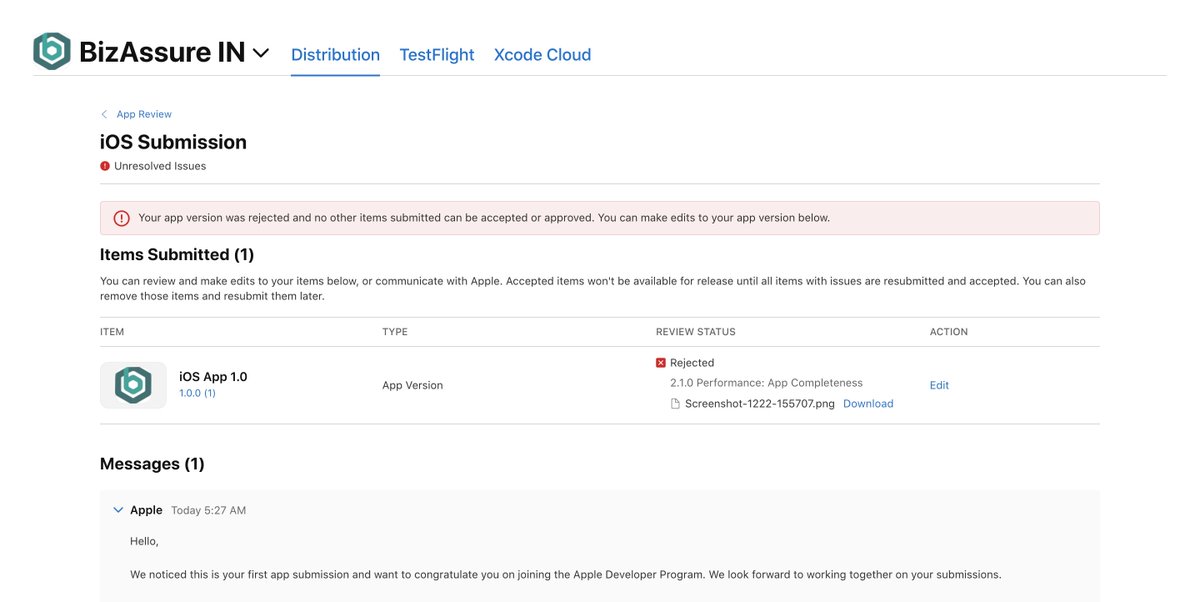Go back via the App Review link
The image size is (1200, 602).
(144, 114)
